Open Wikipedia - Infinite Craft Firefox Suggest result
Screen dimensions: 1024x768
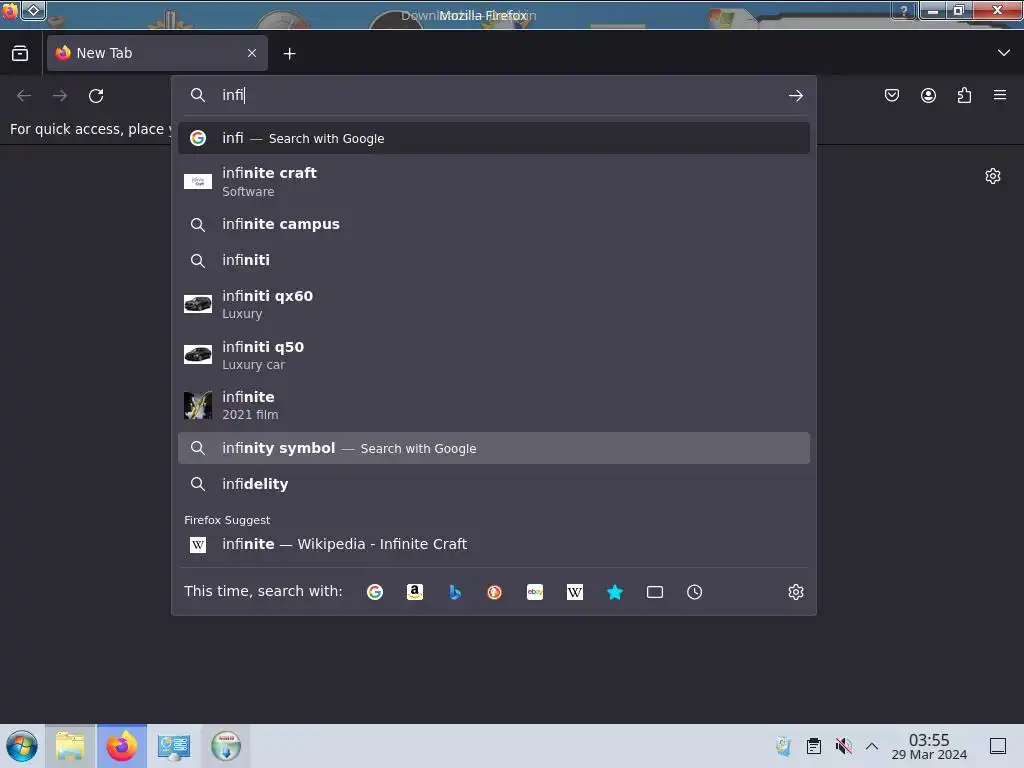[494, 544]
